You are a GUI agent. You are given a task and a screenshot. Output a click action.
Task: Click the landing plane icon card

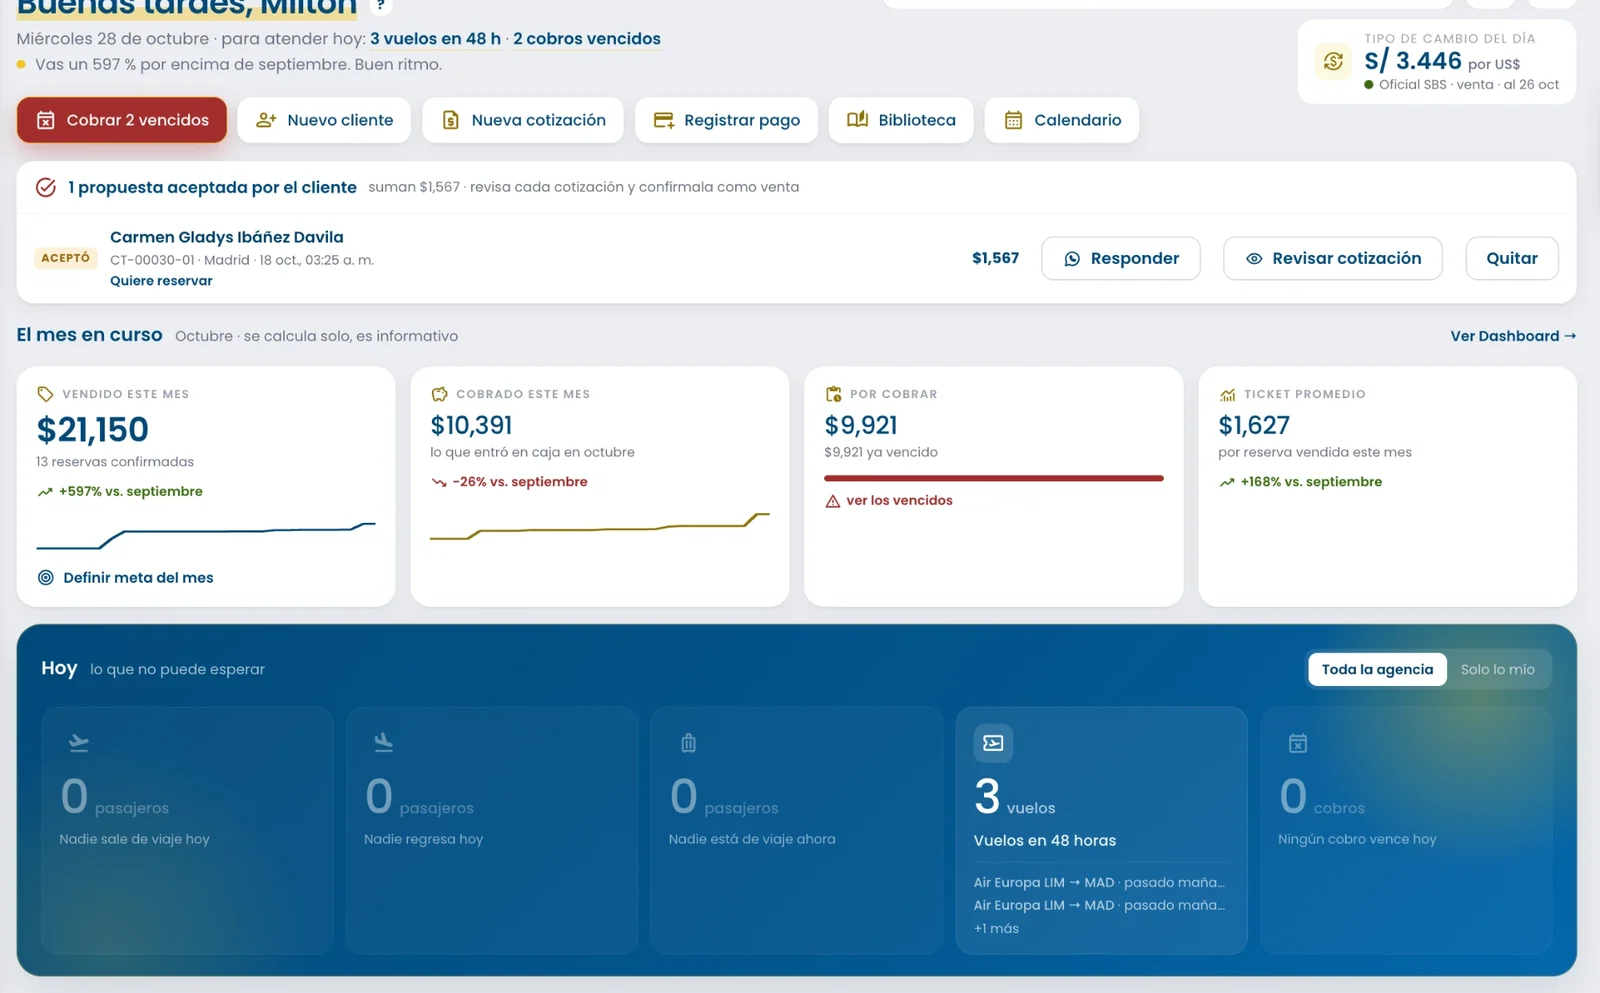(383, 743)
